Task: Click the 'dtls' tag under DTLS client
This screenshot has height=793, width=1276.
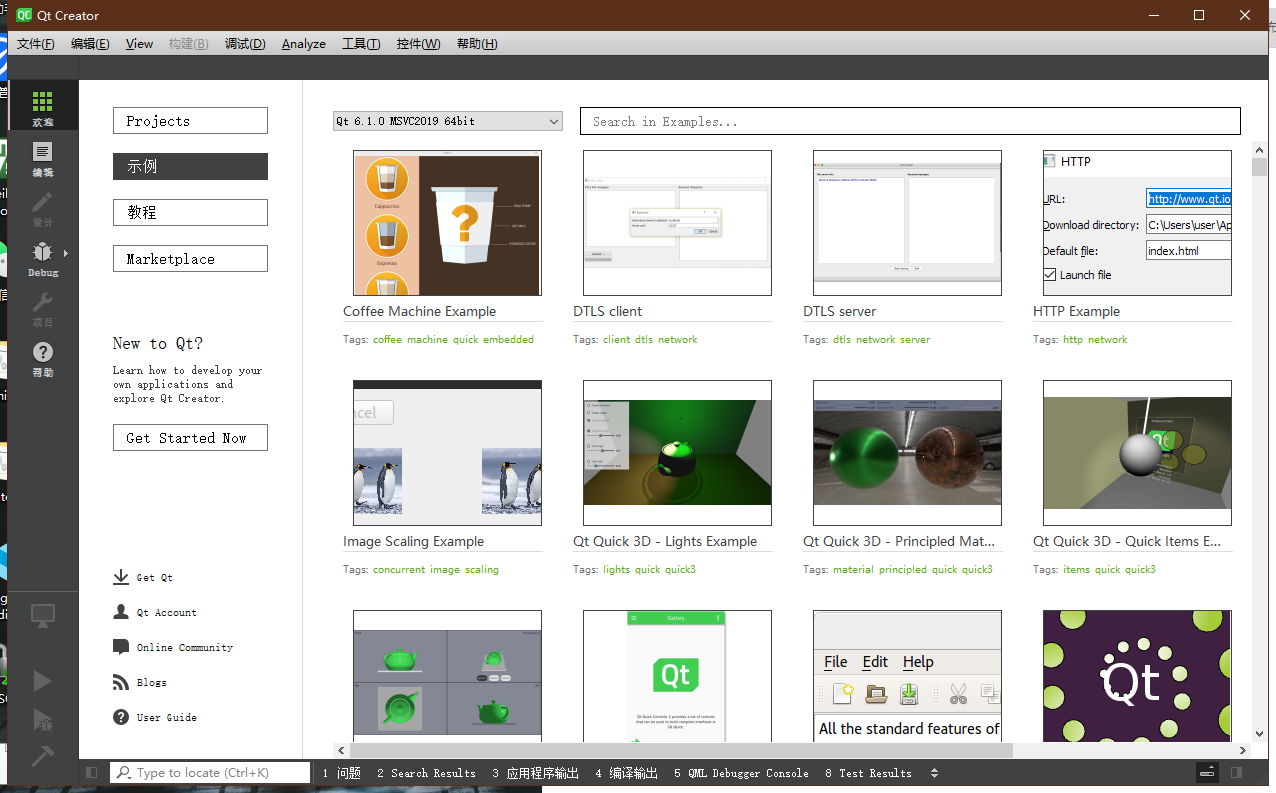Action: [x=644, y=340]
